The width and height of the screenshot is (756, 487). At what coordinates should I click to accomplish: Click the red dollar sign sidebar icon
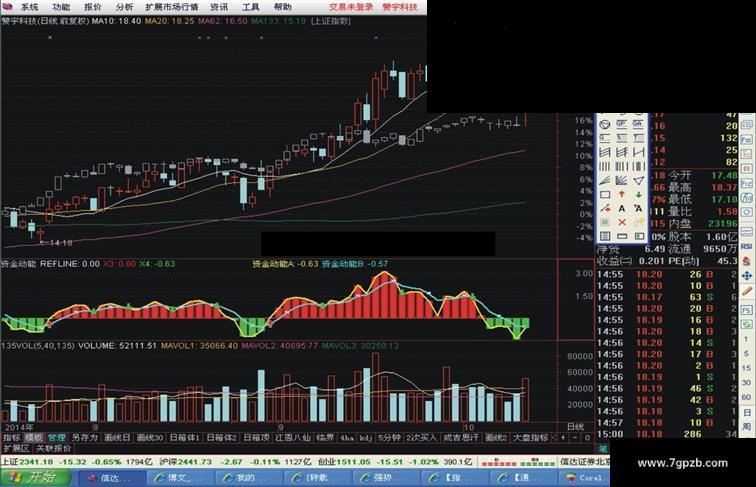pyautogui.click(x=747, y=261)
